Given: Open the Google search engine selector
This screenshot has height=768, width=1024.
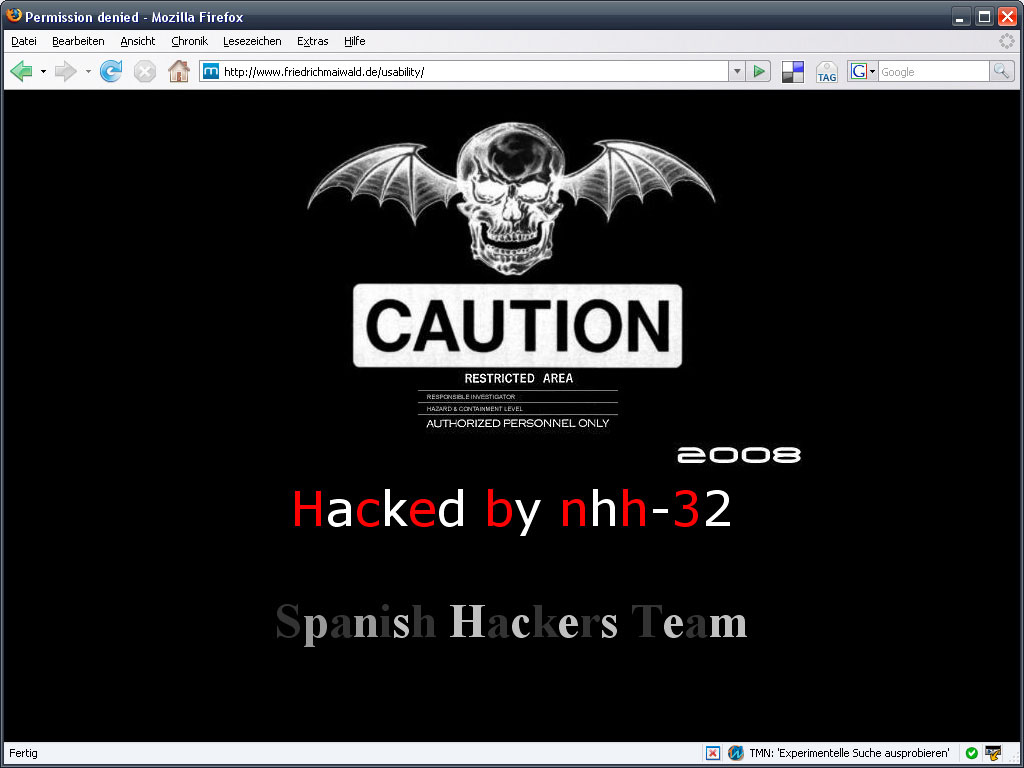Looking at the screenshot, I should pyautogui.click(x=863, y=71).
